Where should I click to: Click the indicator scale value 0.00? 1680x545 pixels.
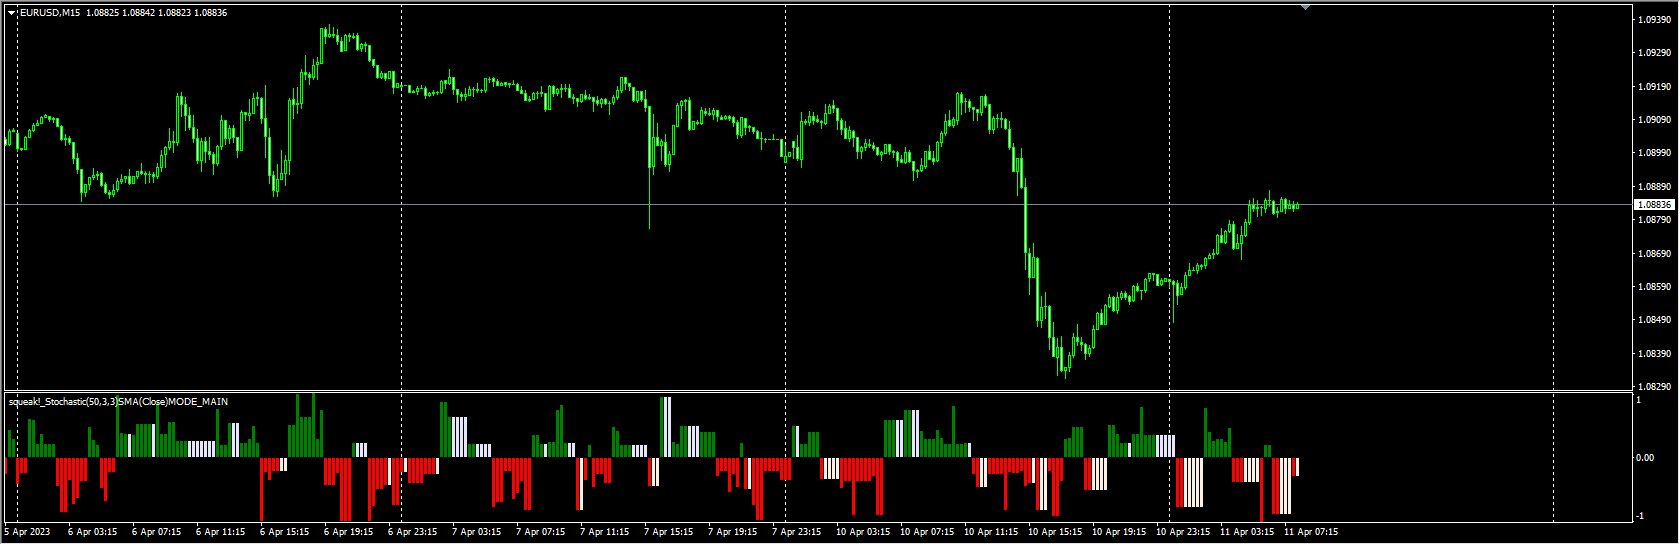[1644, 458]
